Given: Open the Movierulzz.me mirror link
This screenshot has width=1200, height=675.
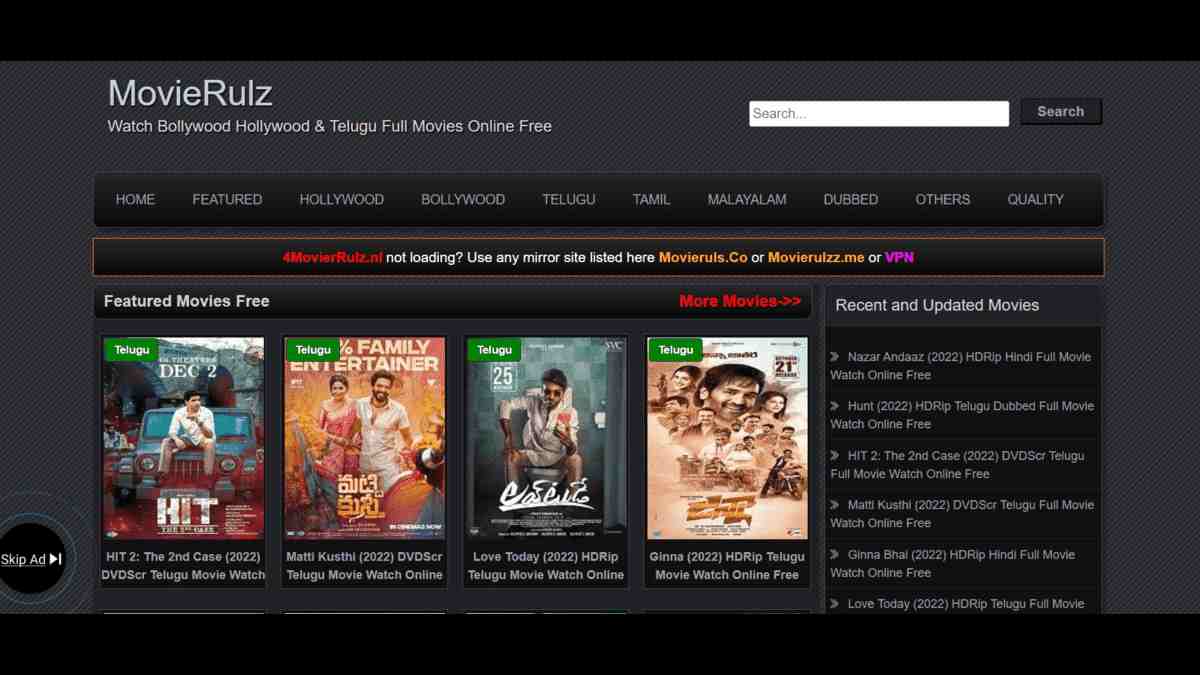Looking at the screenshot, I should pyautogui.click(x=816, y=257).
